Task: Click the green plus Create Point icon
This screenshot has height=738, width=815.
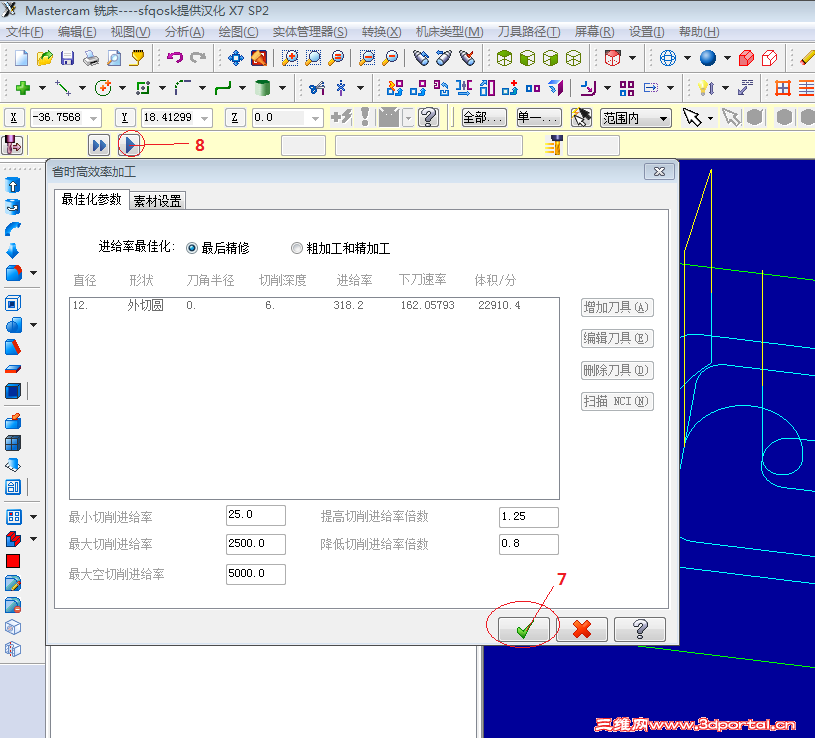Action: click(22, 88)
